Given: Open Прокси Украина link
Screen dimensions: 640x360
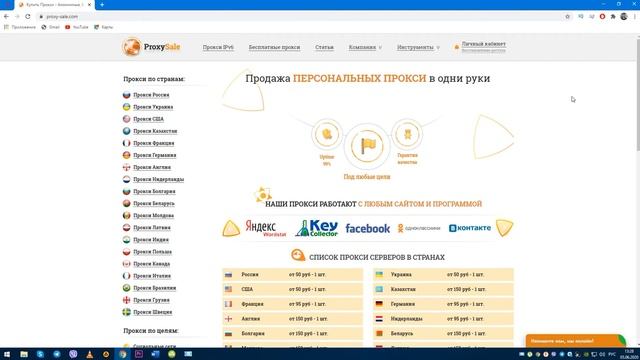Looking at the screenshot, I should (153, 107).
